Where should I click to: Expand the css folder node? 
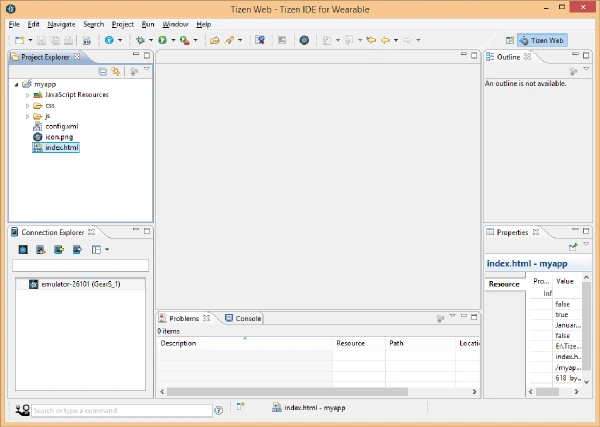pyautogui.click(x=28, y=105)
